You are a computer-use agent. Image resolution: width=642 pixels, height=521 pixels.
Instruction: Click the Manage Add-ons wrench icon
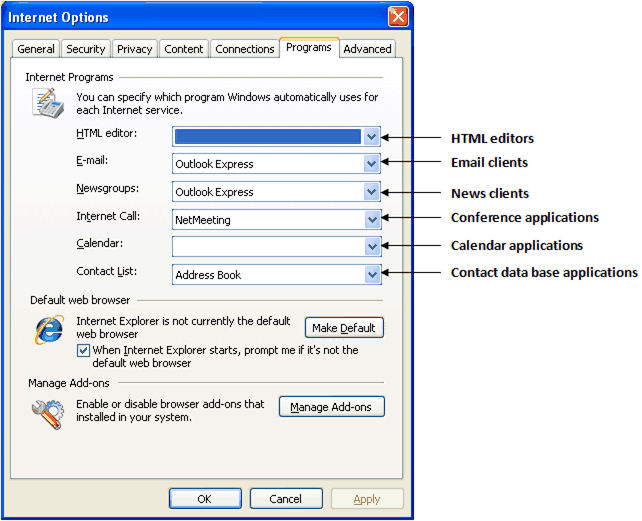click(x=47, y=413)
